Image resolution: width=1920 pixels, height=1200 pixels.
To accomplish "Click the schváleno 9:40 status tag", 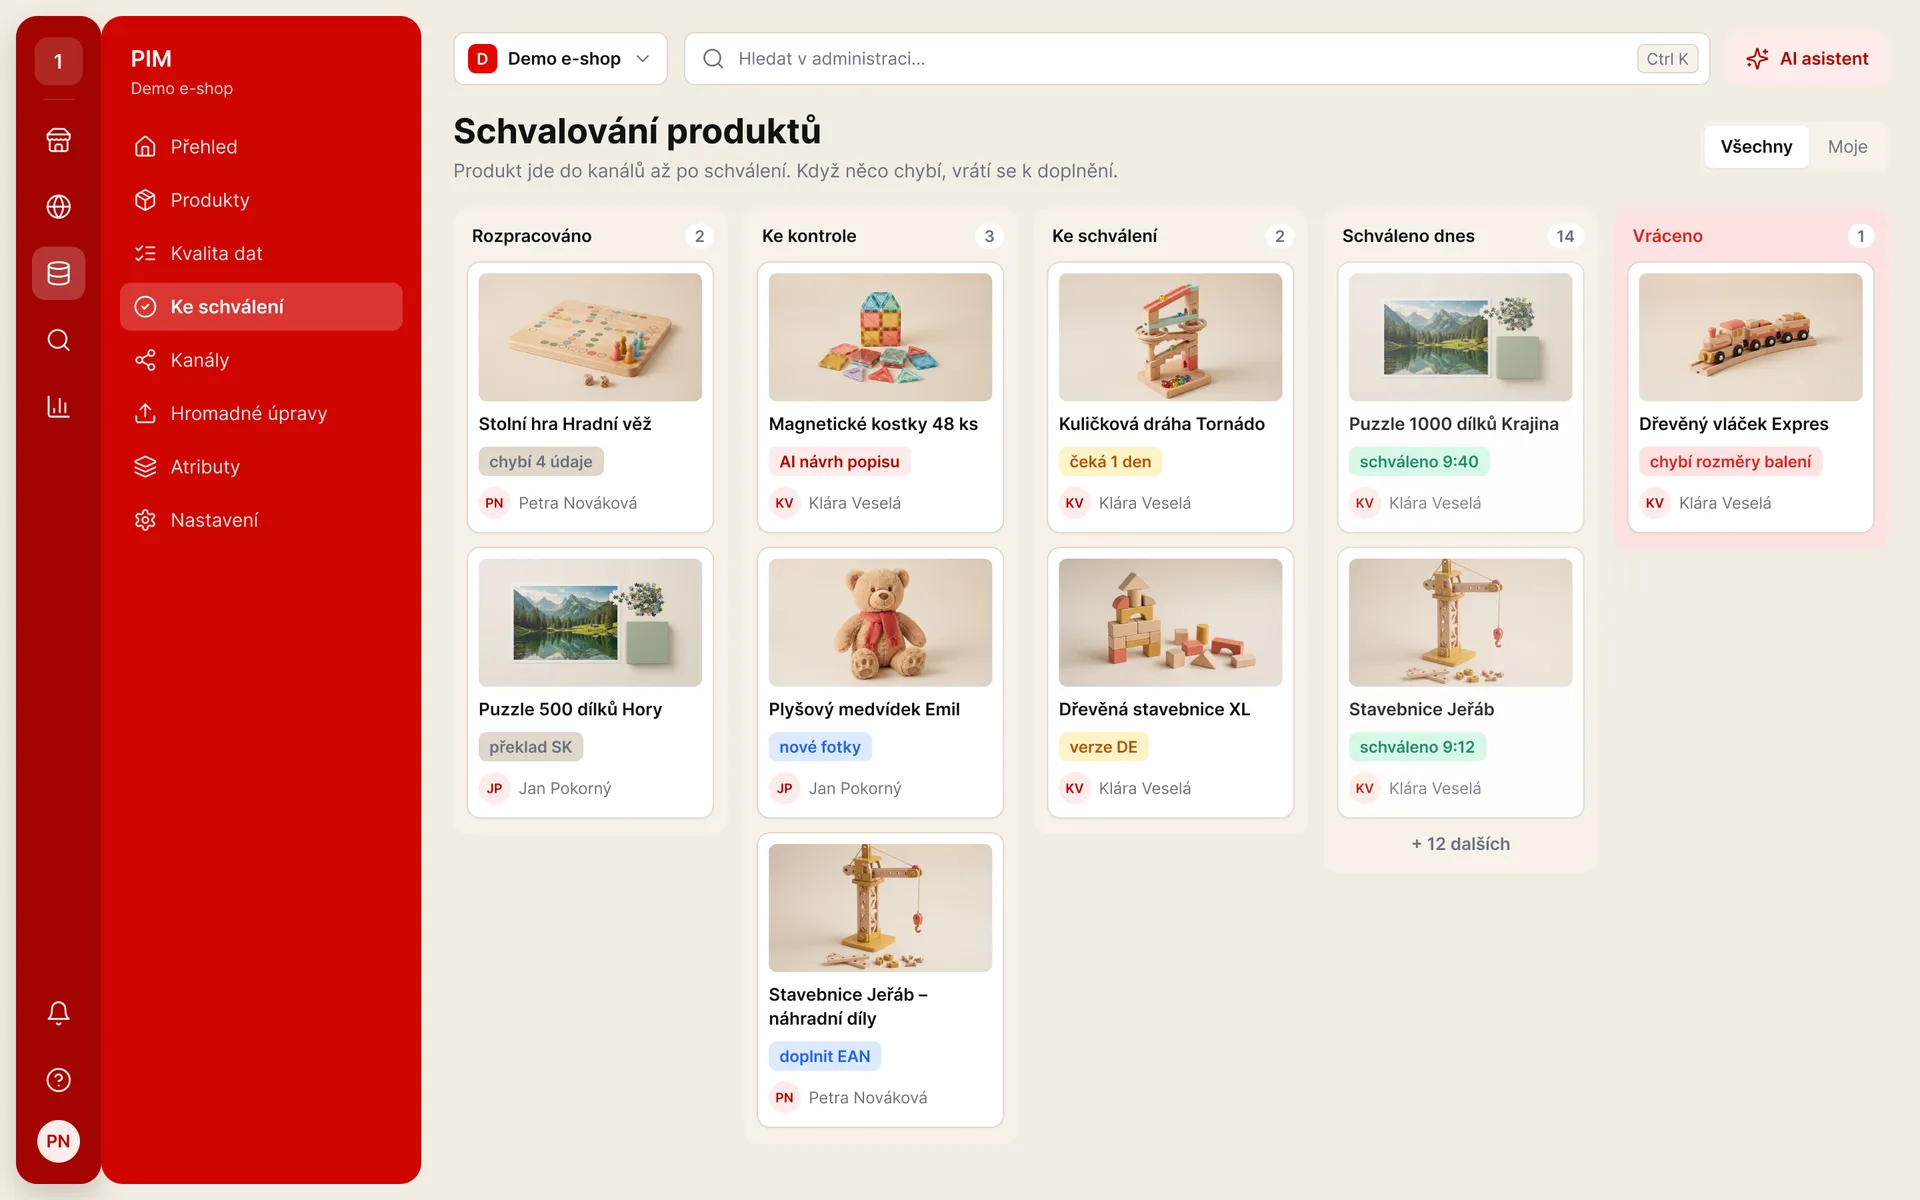I will 1418,462.
